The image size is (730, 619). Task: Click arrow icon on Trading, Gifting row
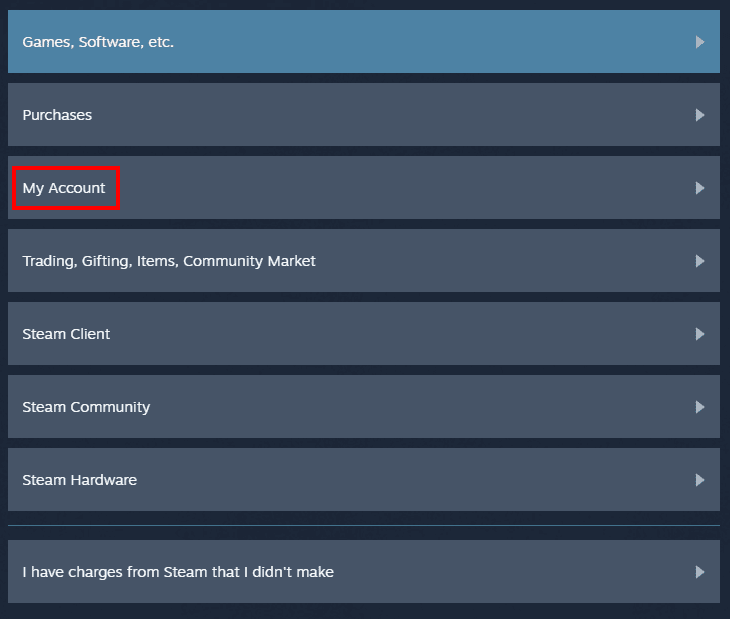click(x=700, y=261)
